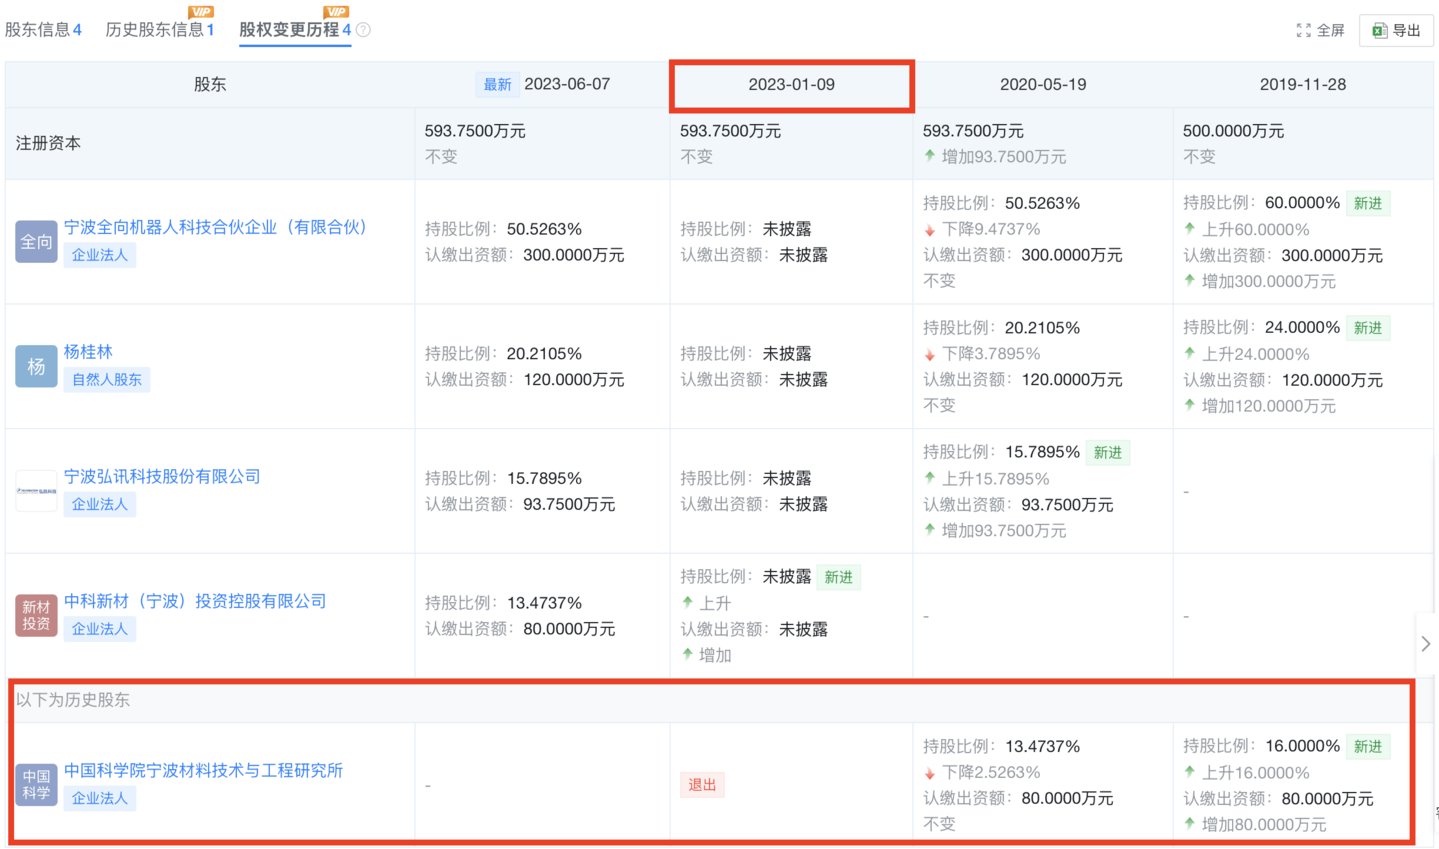1439x849 pixels.
Task: Click the 新材投资 avatar icon
Action: point(36,616)
